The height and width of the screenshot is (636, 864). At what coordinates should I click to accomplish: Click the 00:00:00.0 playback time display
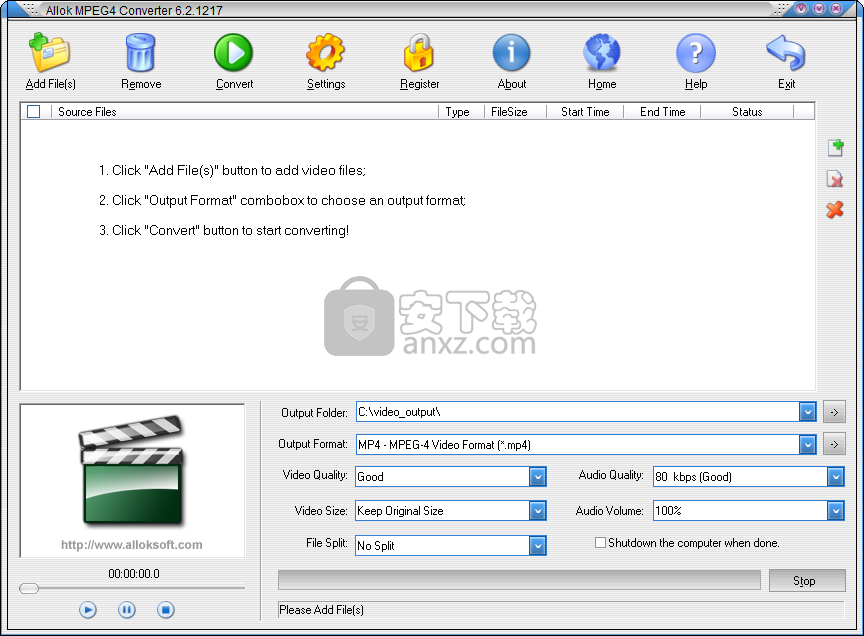[x=134, y=574]
